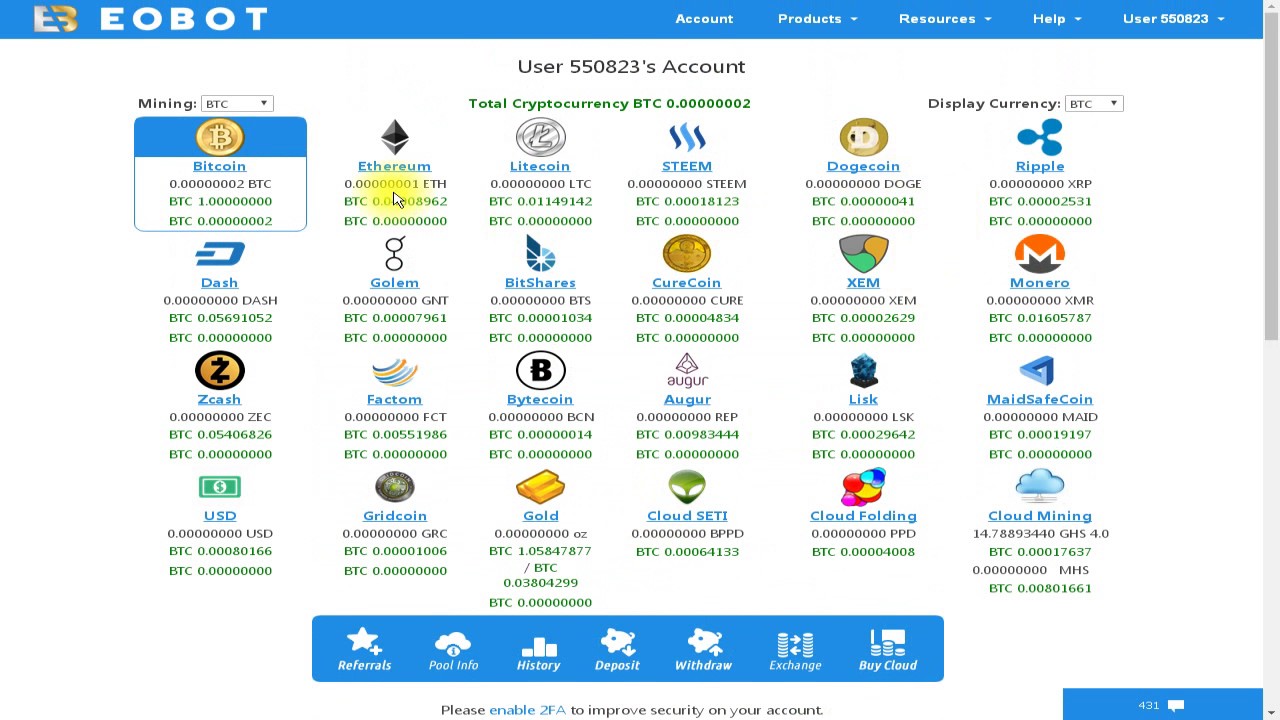Viewport: 1280px width, 720px height.
Task: Click the Gold price BTC 1.05847877
Action: (x=540, y=551)
